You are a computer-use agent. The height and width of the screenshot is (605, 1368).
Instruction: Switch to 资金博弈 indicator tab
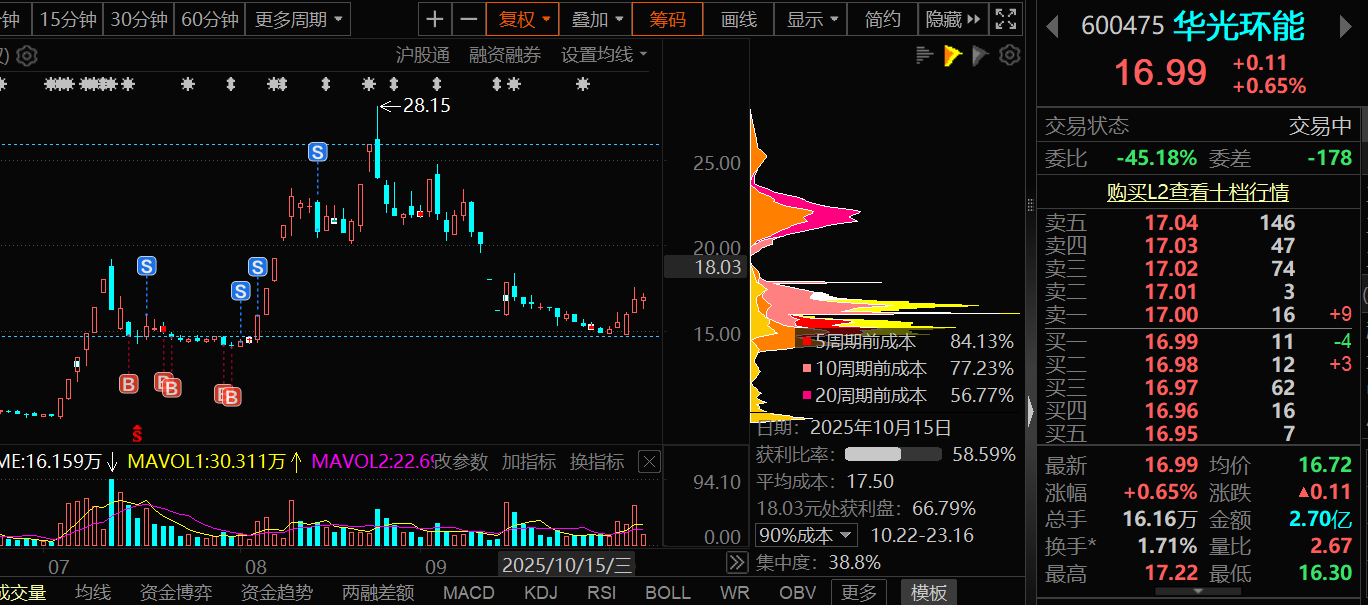point(176,592)
